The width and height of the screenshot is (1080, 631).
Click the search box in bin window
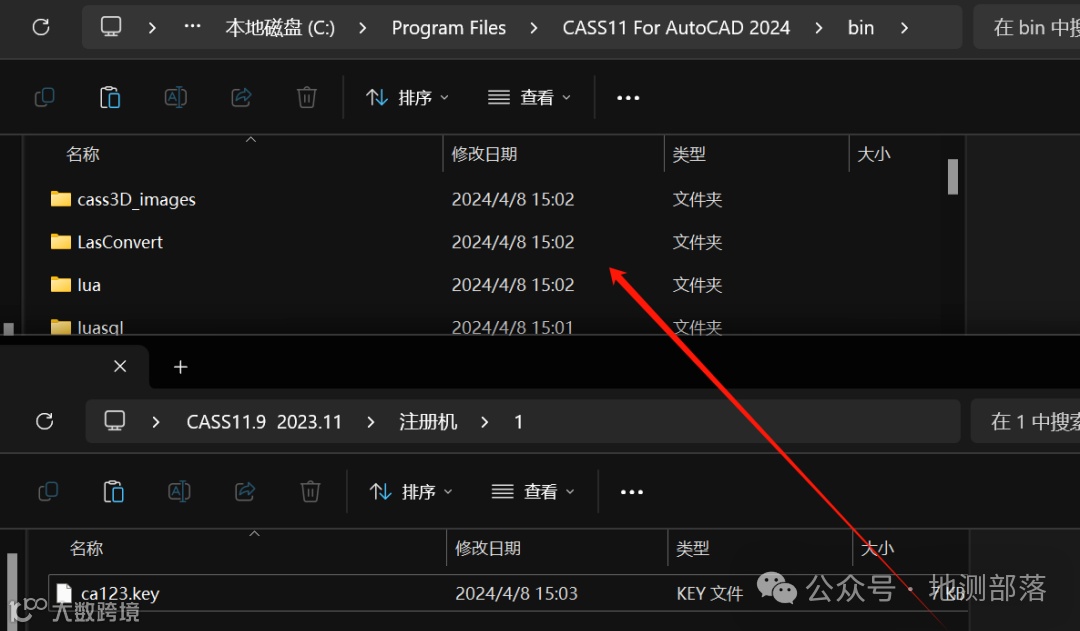coord(1026,27)
